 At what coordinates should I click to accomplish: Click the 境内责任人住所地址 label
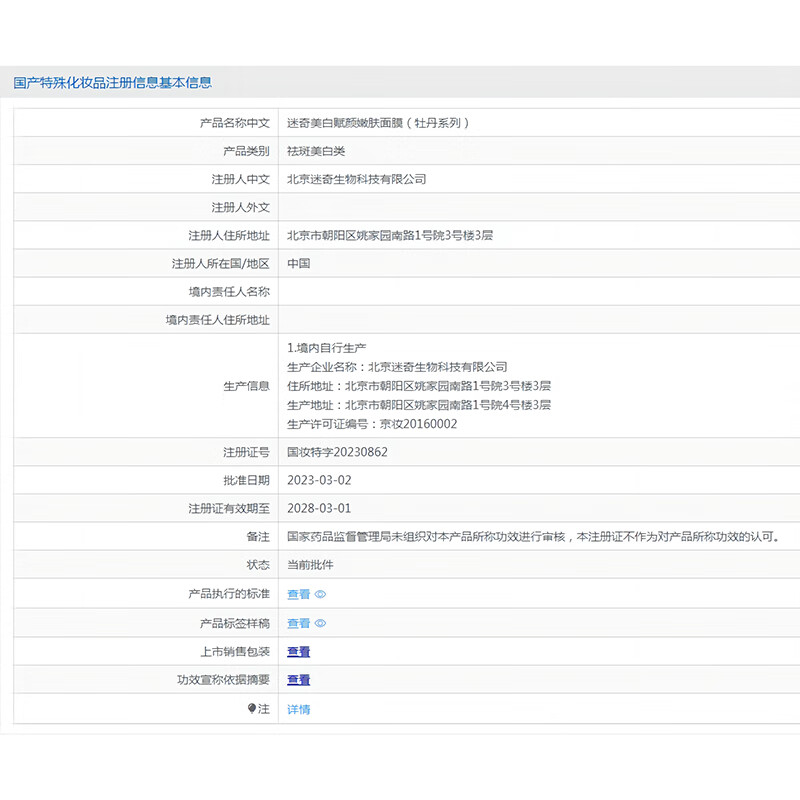click(x=217, y=320)
